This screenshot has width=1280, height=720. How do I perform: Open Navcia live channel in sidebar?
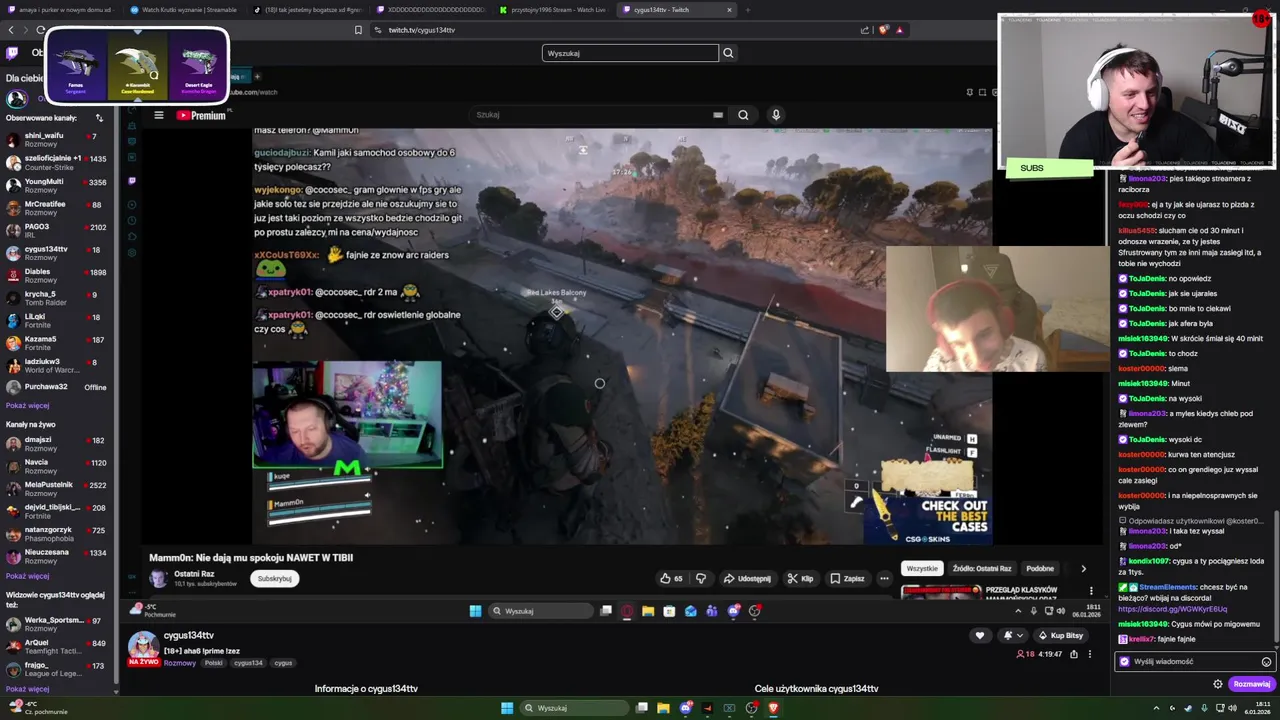[58, 467]
